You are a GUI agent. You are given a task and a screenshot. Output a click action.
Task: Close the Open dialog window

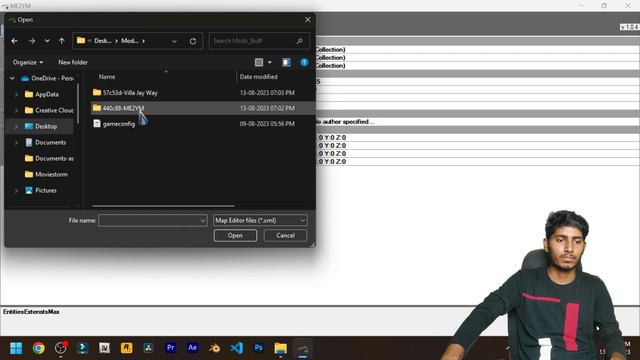point(307,20)
